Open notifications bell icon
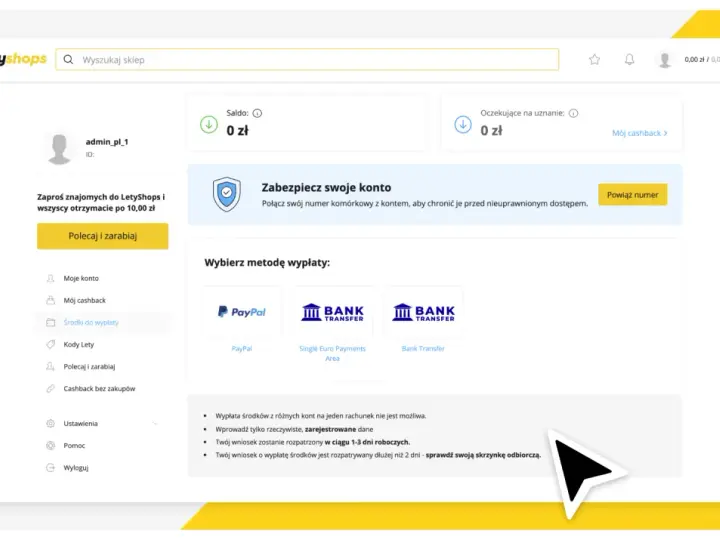The height and width of the screenshot is (540, 720). coord(630,59)
